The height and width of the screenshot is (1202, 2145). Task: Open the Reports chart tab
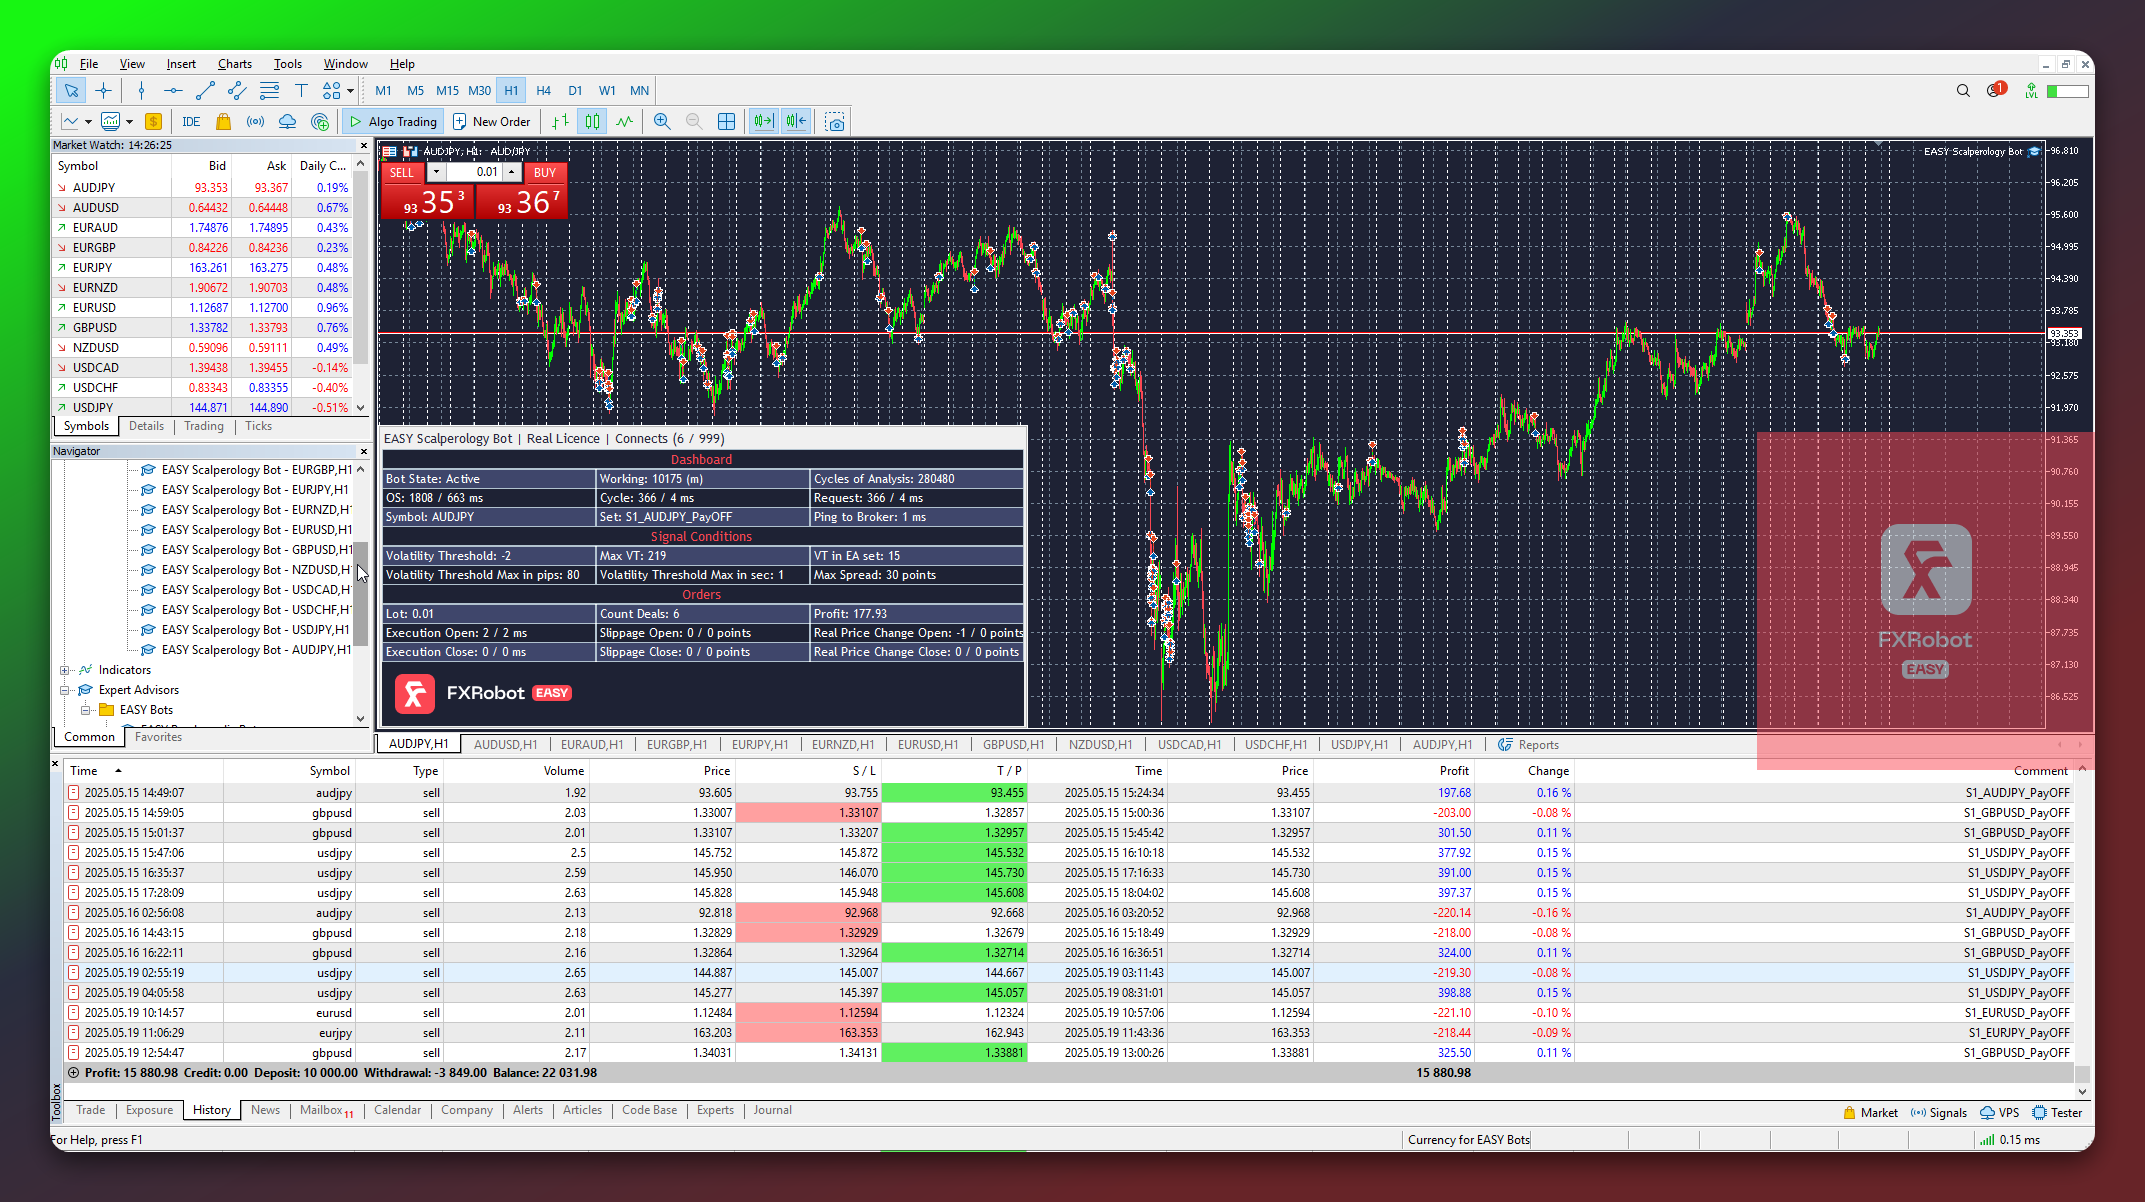click(x=1529, y=745)
